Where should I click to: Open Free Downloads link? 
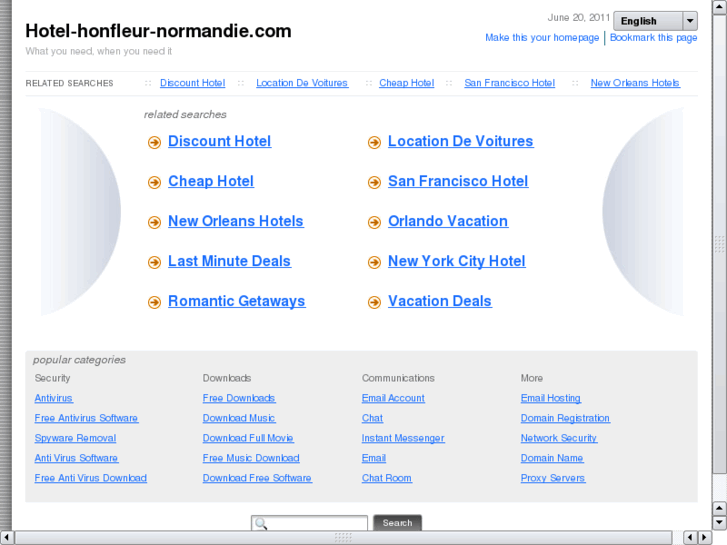click(239, 398)
